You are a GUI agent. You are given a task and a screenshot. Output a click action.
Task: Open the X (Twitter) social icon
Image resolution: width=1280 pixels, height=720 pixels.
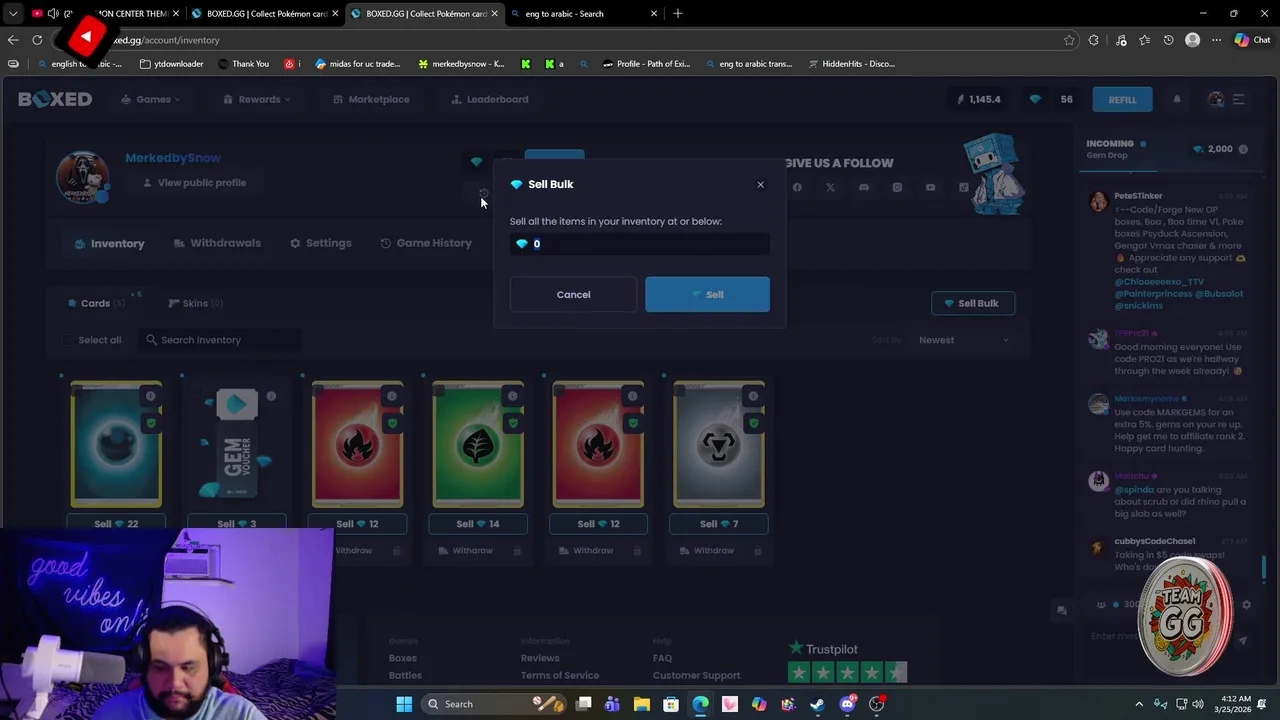(x=830, y=187)
